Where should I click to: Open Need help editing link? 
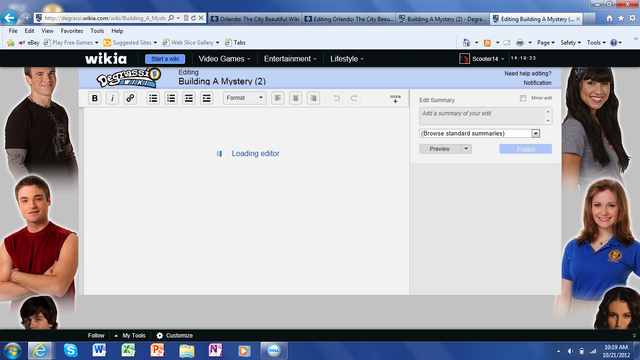tap(527, 73)
